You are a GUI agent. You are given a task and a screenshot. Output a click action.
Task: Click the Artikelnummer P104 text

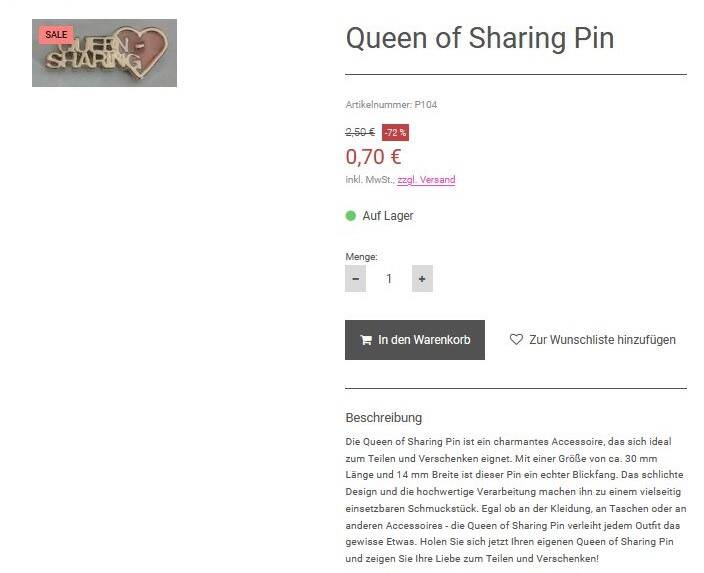pos(391,104)
